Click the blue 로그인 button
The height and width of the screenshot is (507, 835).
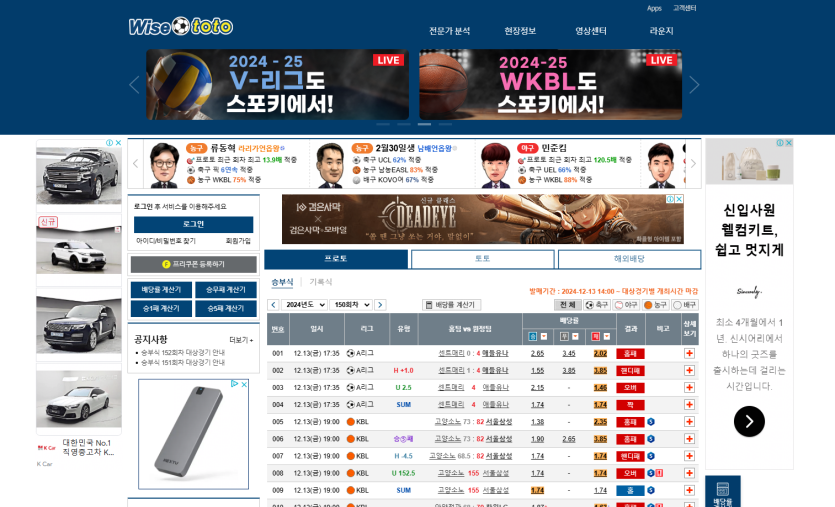click(193, 224)
